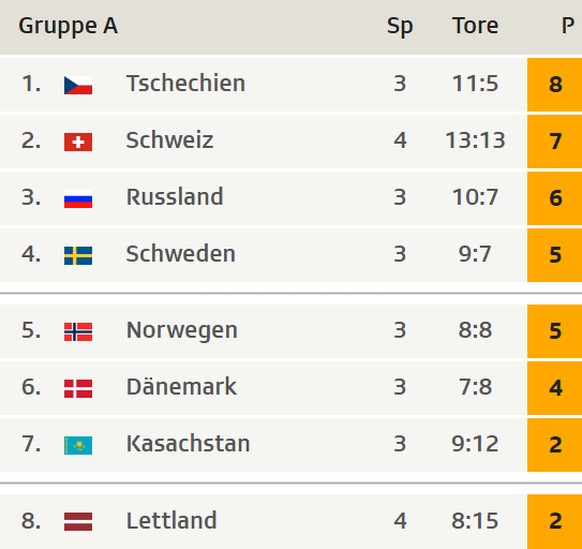Open the Kasachstan team entry
Image resolution: width=582 pixels, height=549 pixels.
[x=188, y=443]
